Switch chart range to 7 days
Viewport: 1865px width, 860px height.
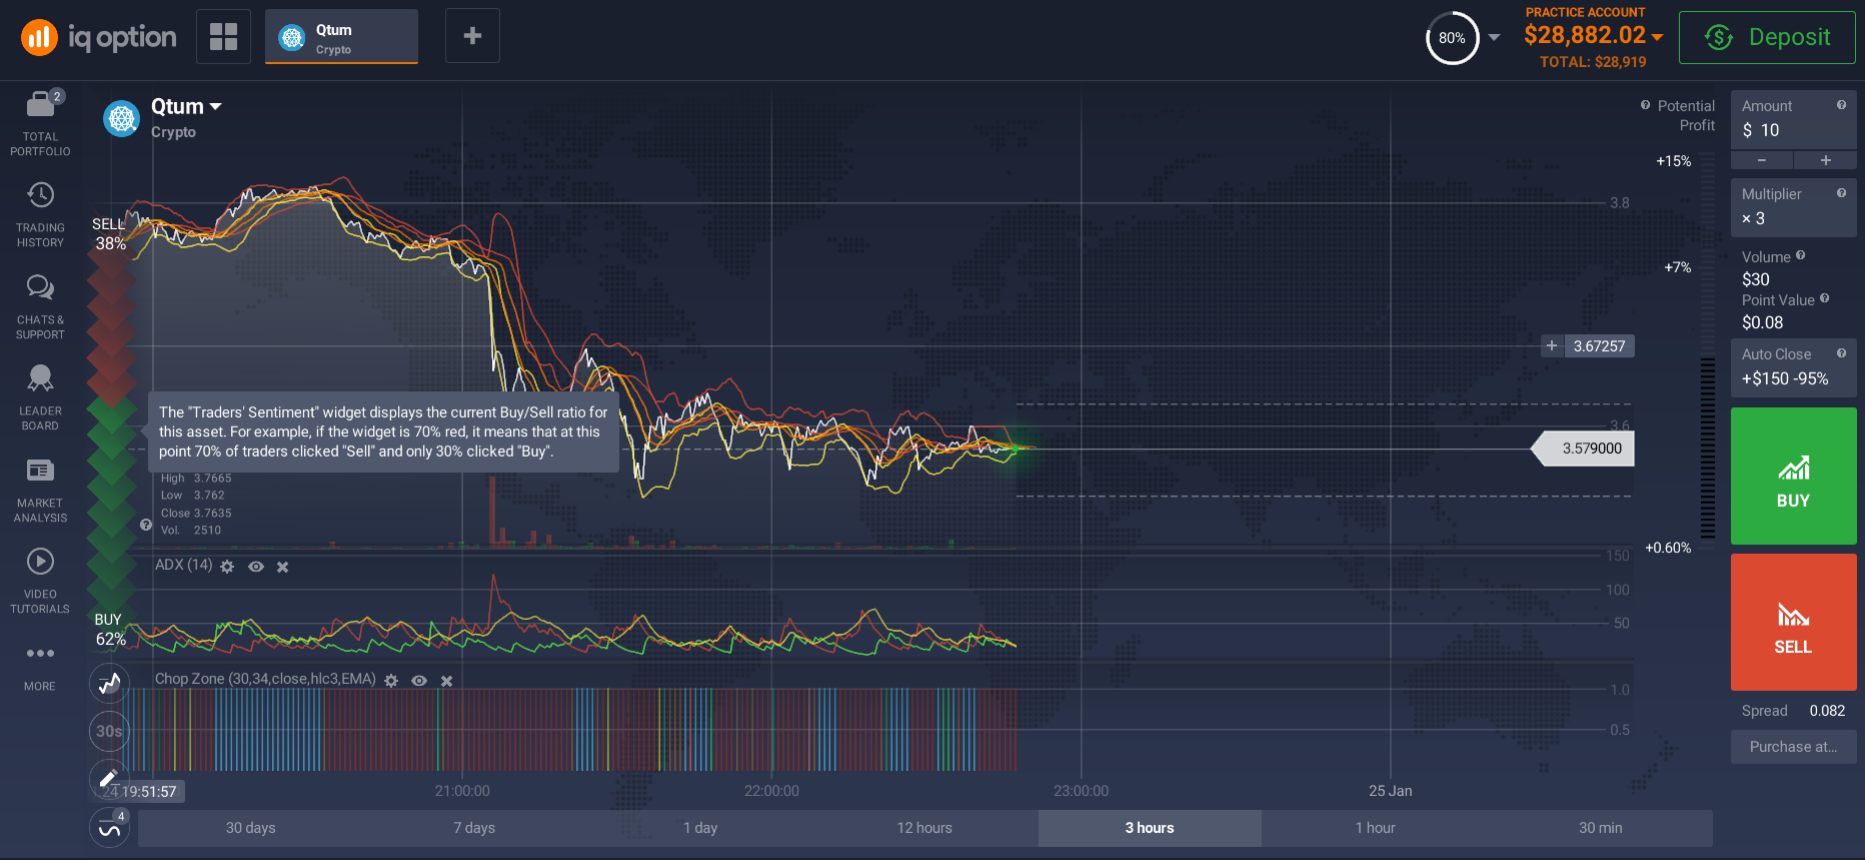click(474, 828)
